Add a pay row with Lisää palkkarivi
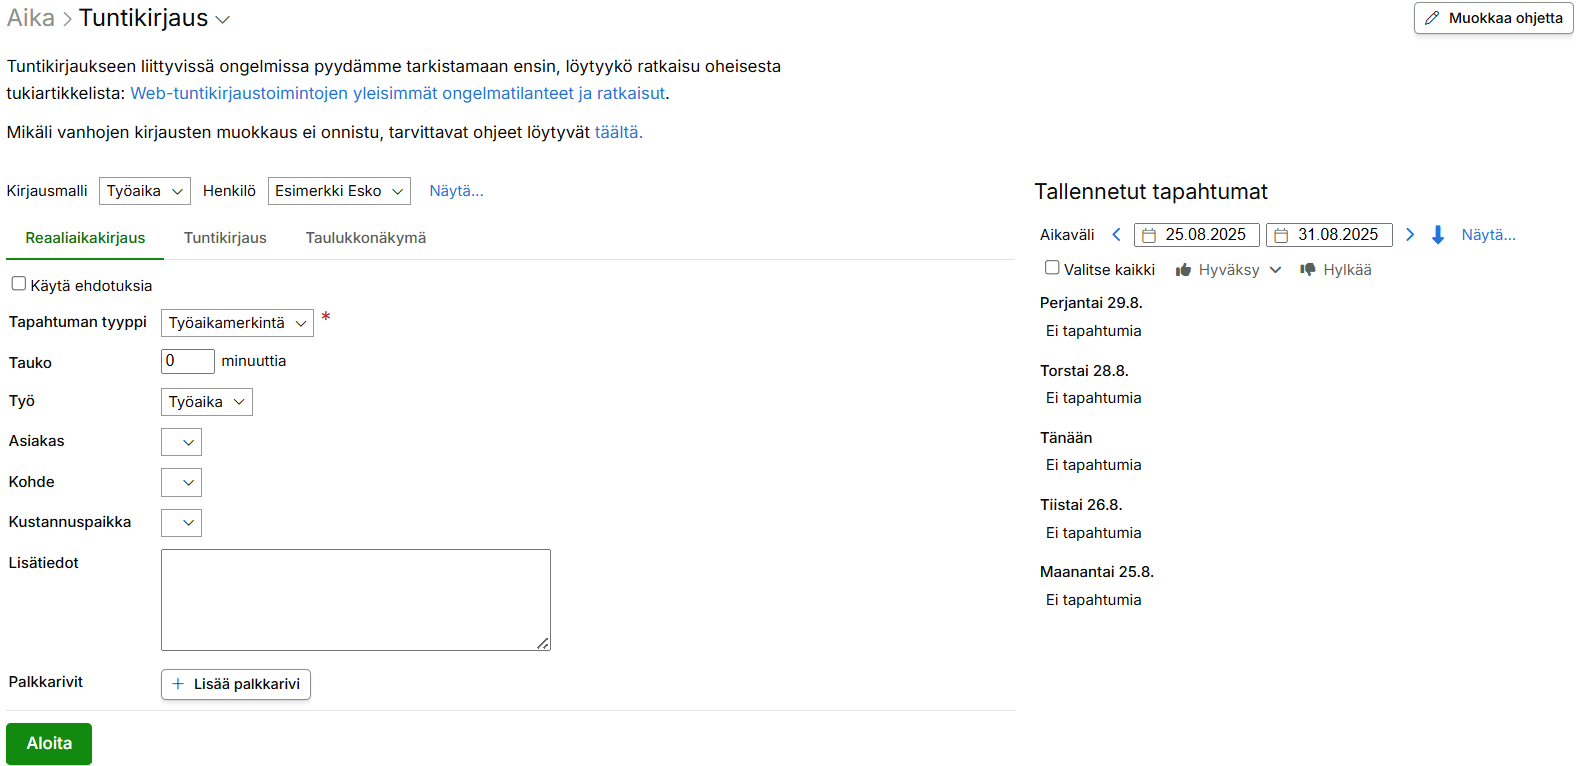The image size is (1579, 766). [236, 684]
